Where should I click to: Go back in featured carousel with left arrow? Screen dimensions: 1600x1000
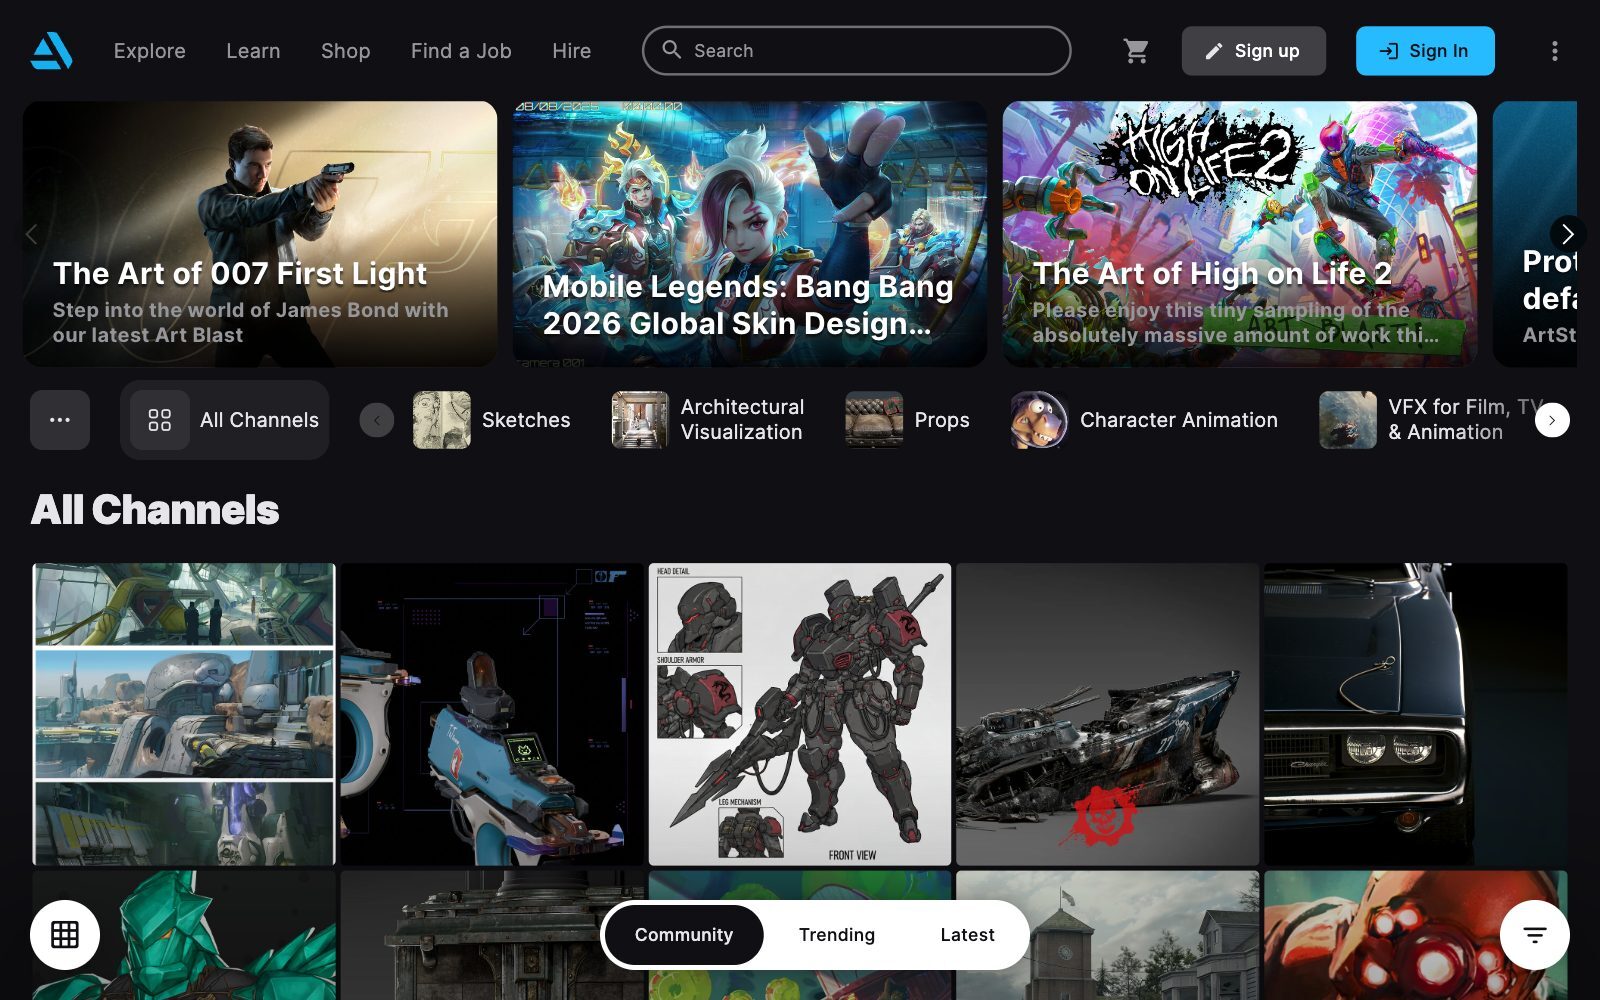[x=32, y=234]
